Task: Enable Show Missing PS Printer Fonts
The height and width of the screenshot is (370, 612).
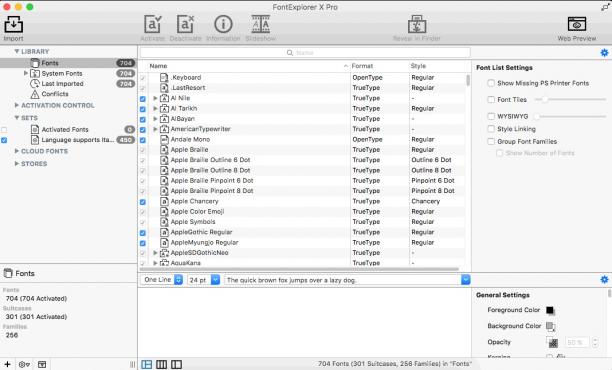Action: [491, 83]
